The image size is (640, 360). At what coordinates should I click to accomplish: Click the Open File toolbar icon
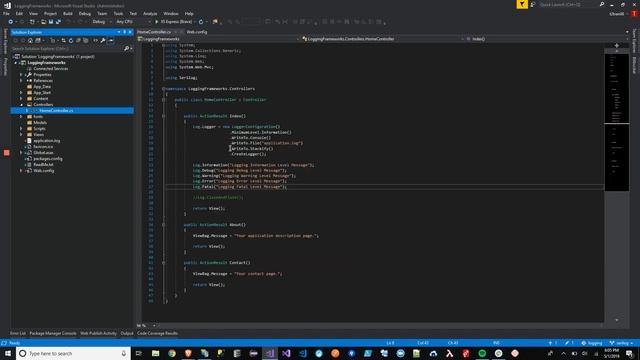(43, 22)
